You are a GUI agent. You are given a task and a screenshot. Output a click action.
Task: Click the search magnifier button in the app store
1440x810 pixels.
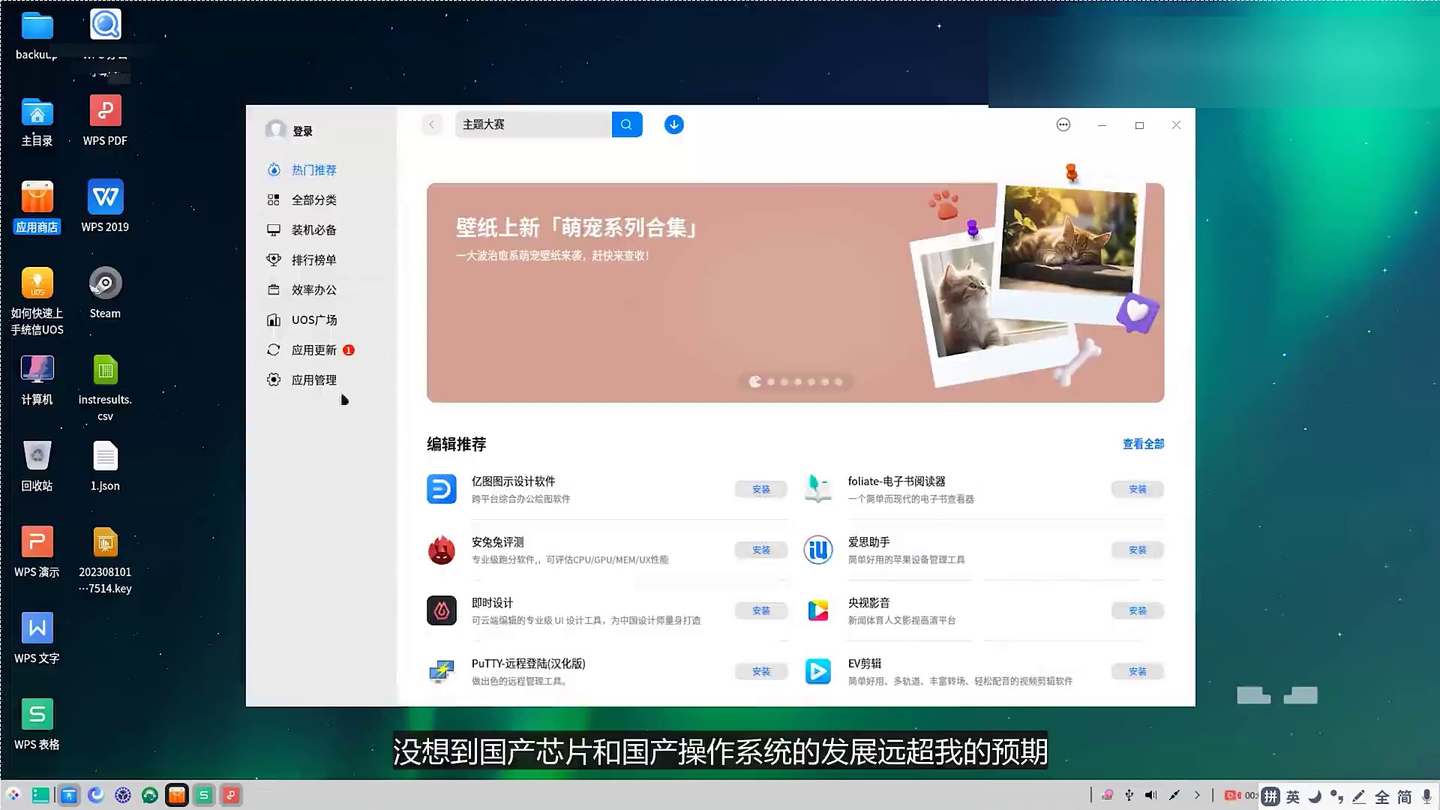click(x=627, y=124)
